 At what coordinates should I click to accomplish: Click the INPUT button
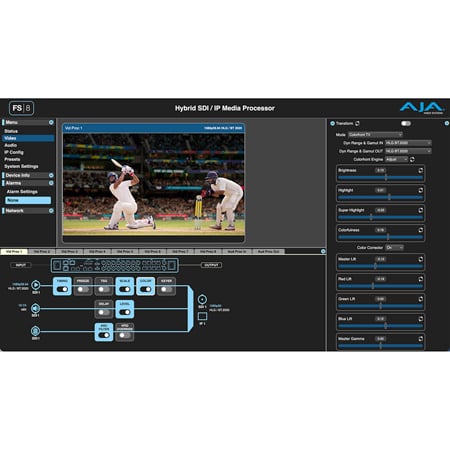(21, 265)
